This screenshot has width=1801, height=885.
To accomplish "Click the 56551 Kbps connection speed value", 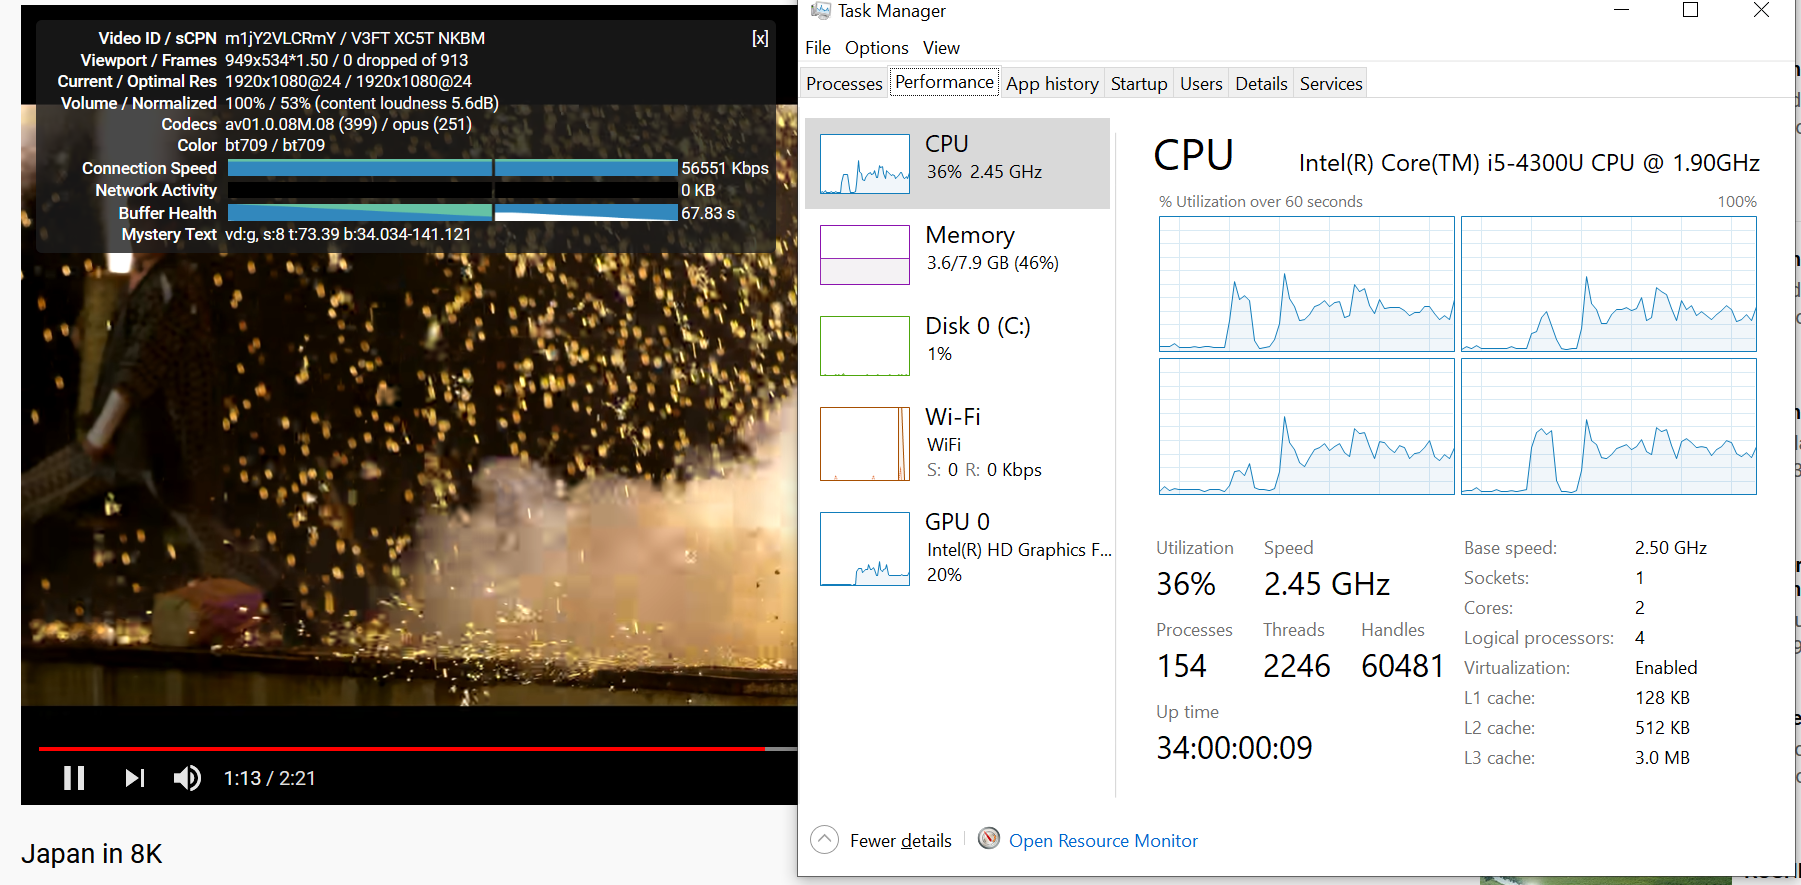I will (725, 168).
